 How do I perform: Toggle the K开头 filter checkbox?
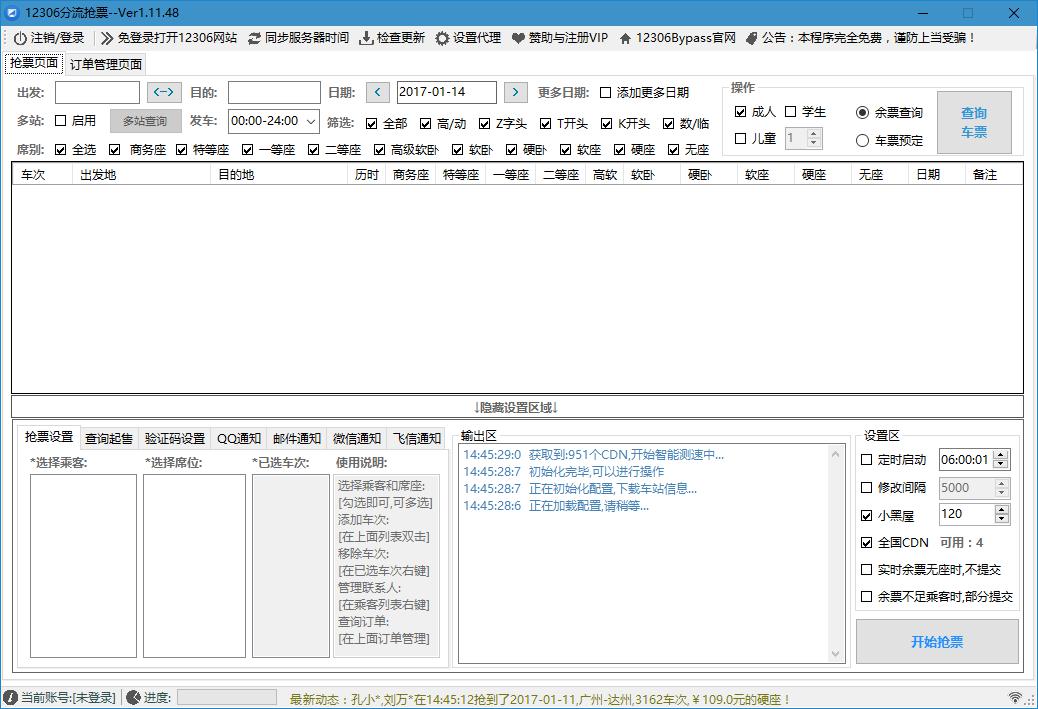pos(606,124)
